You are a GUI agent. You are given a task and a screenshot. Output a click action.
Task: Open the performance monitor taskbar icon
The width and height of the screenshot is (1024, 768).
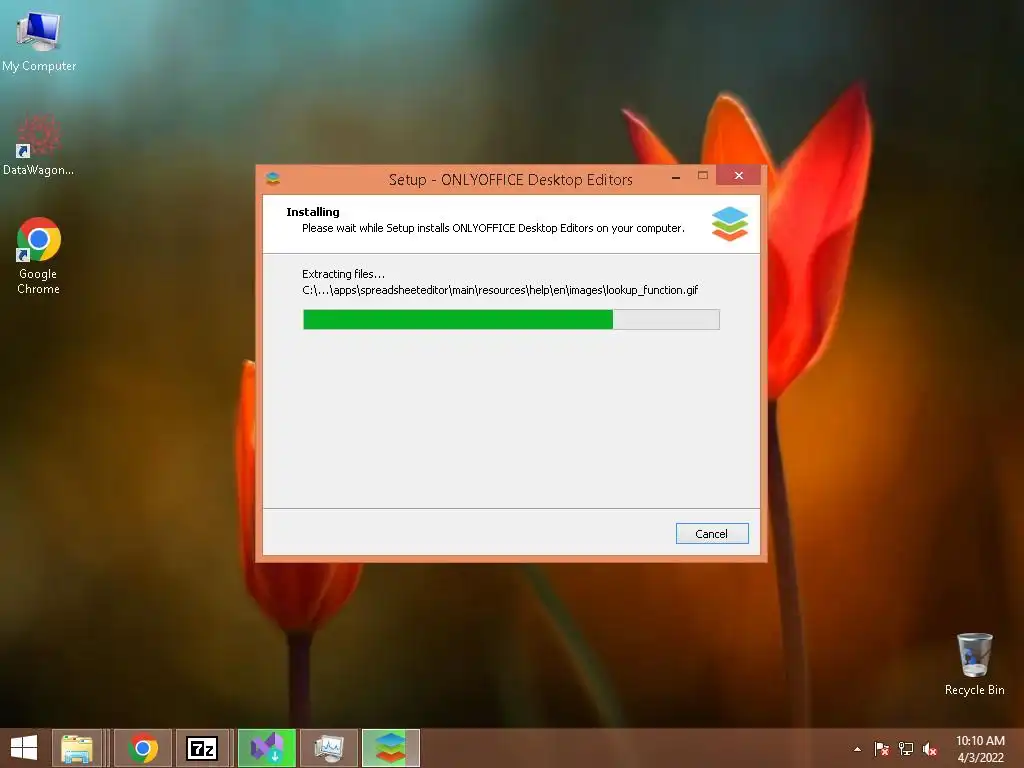point(329,748)
